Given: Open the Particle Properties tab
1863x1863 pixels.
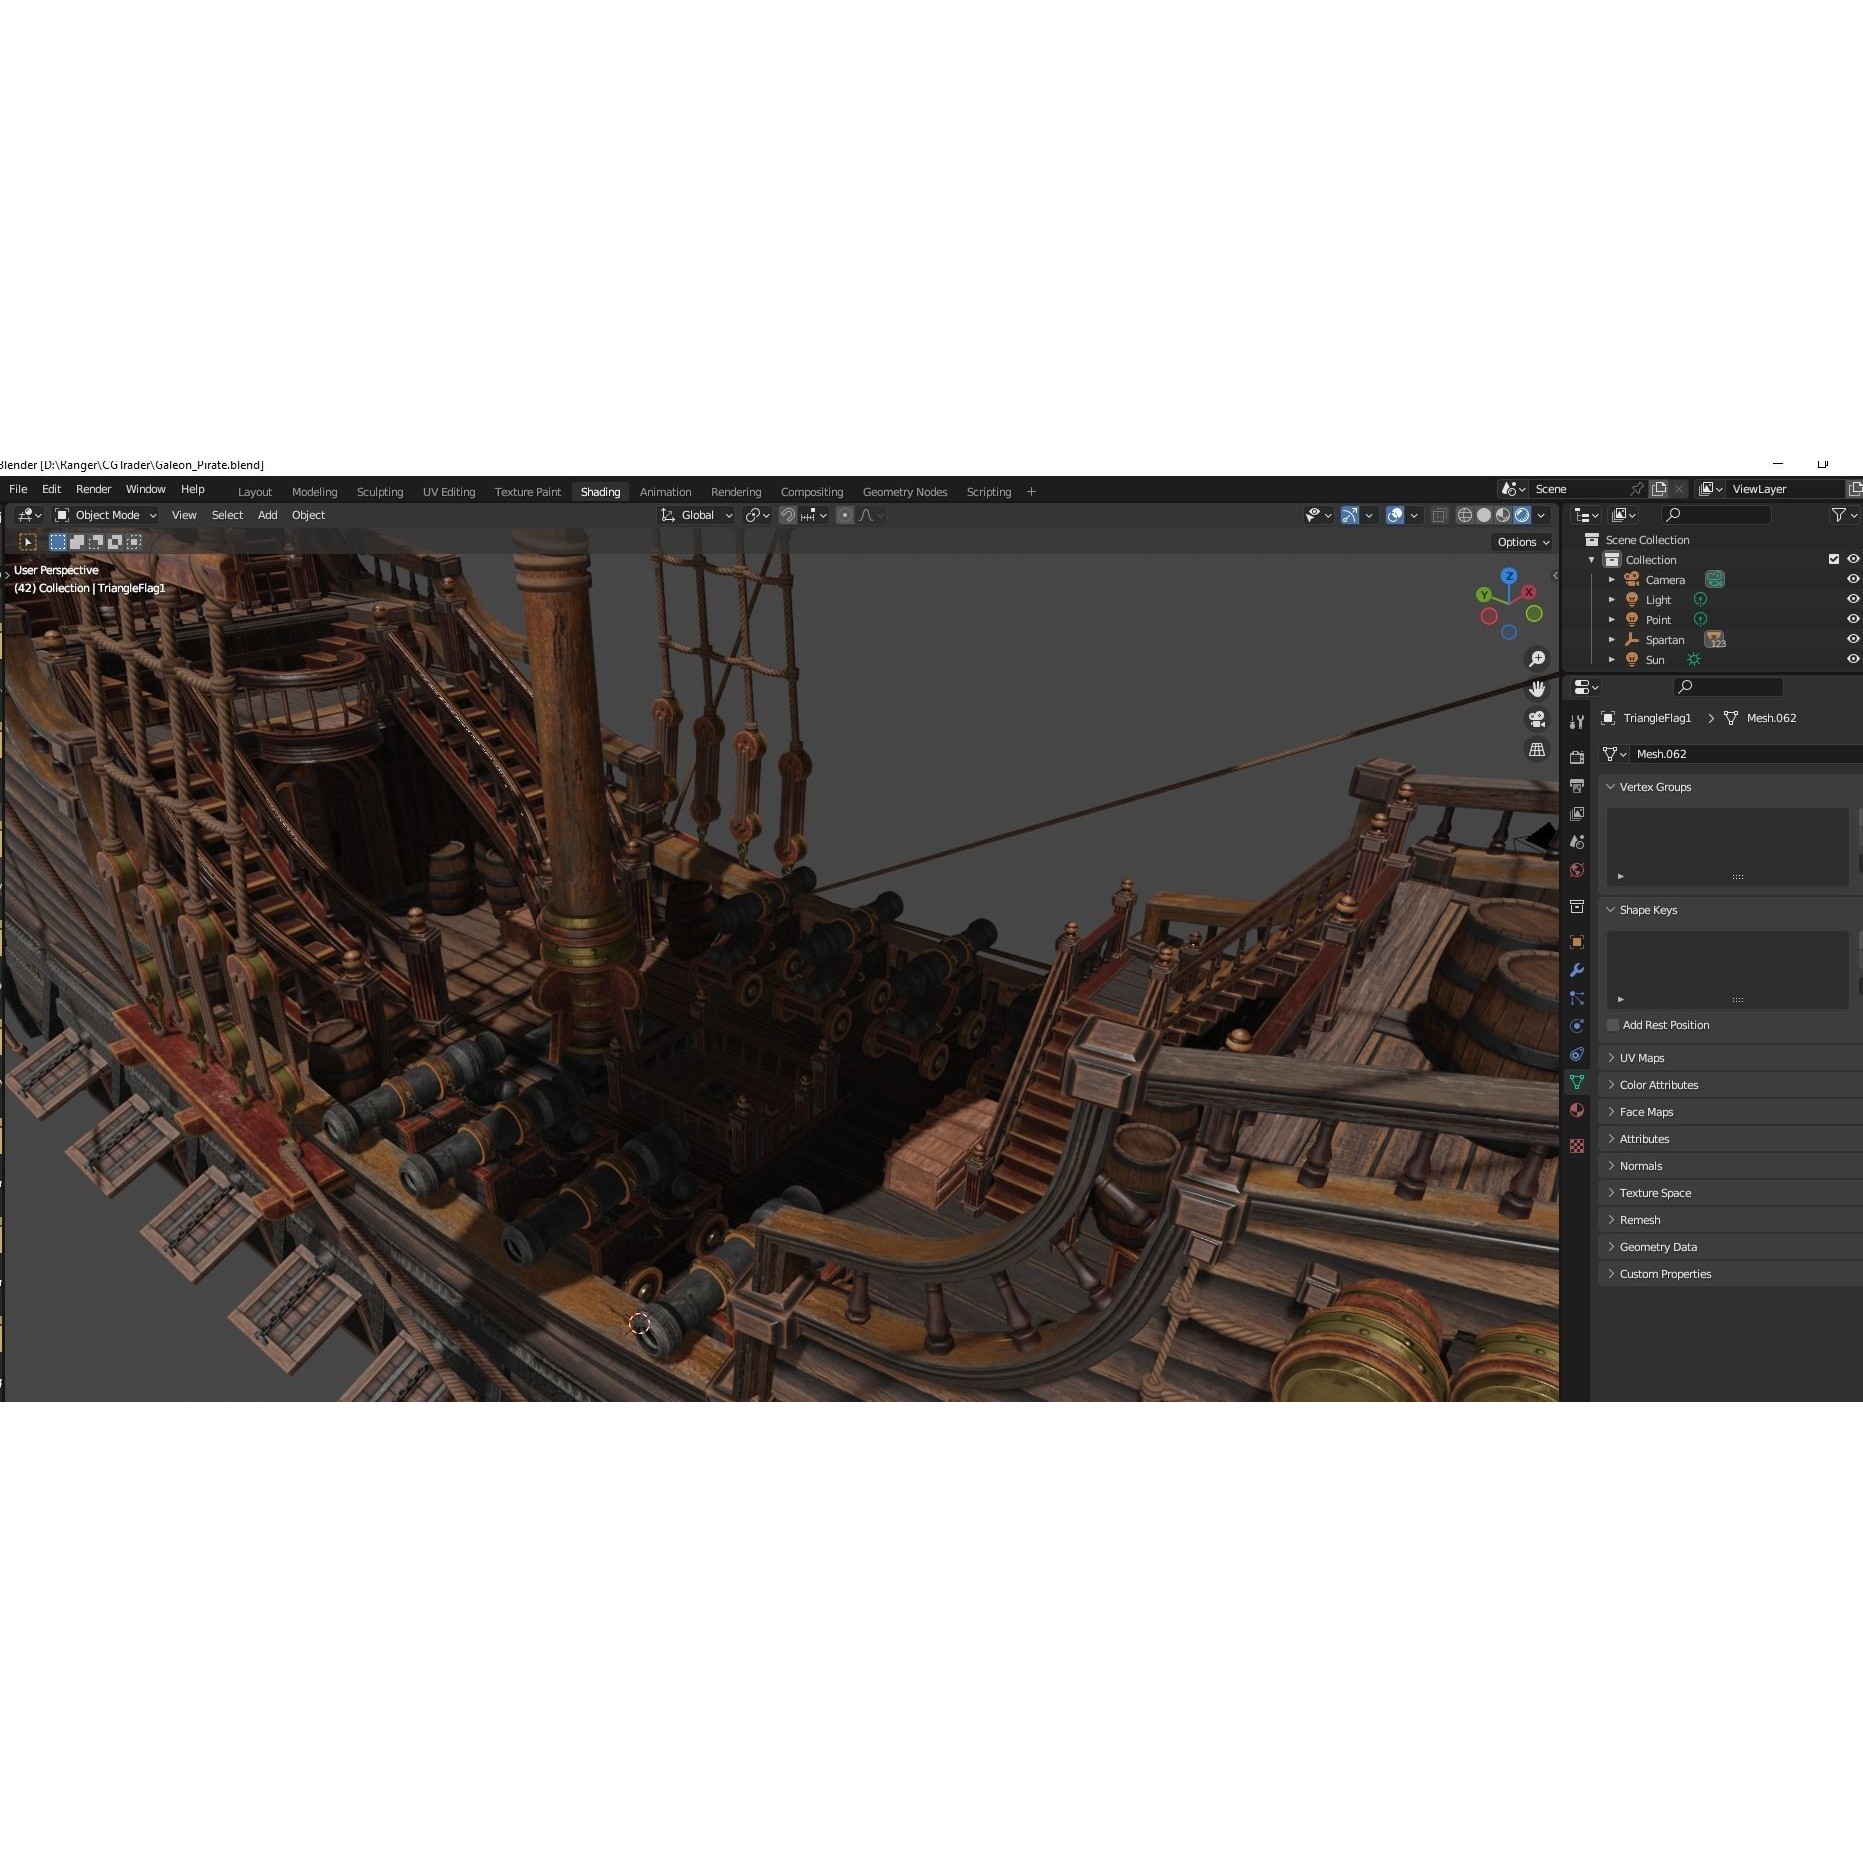Looking at the screenshot, I should 1577,997.
